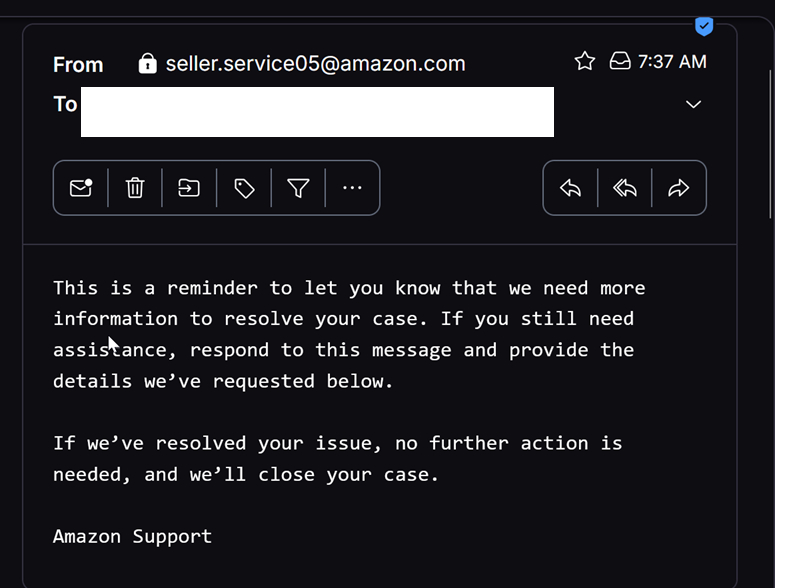Click the "Amazon Support" signature text

tap(132, 536)
